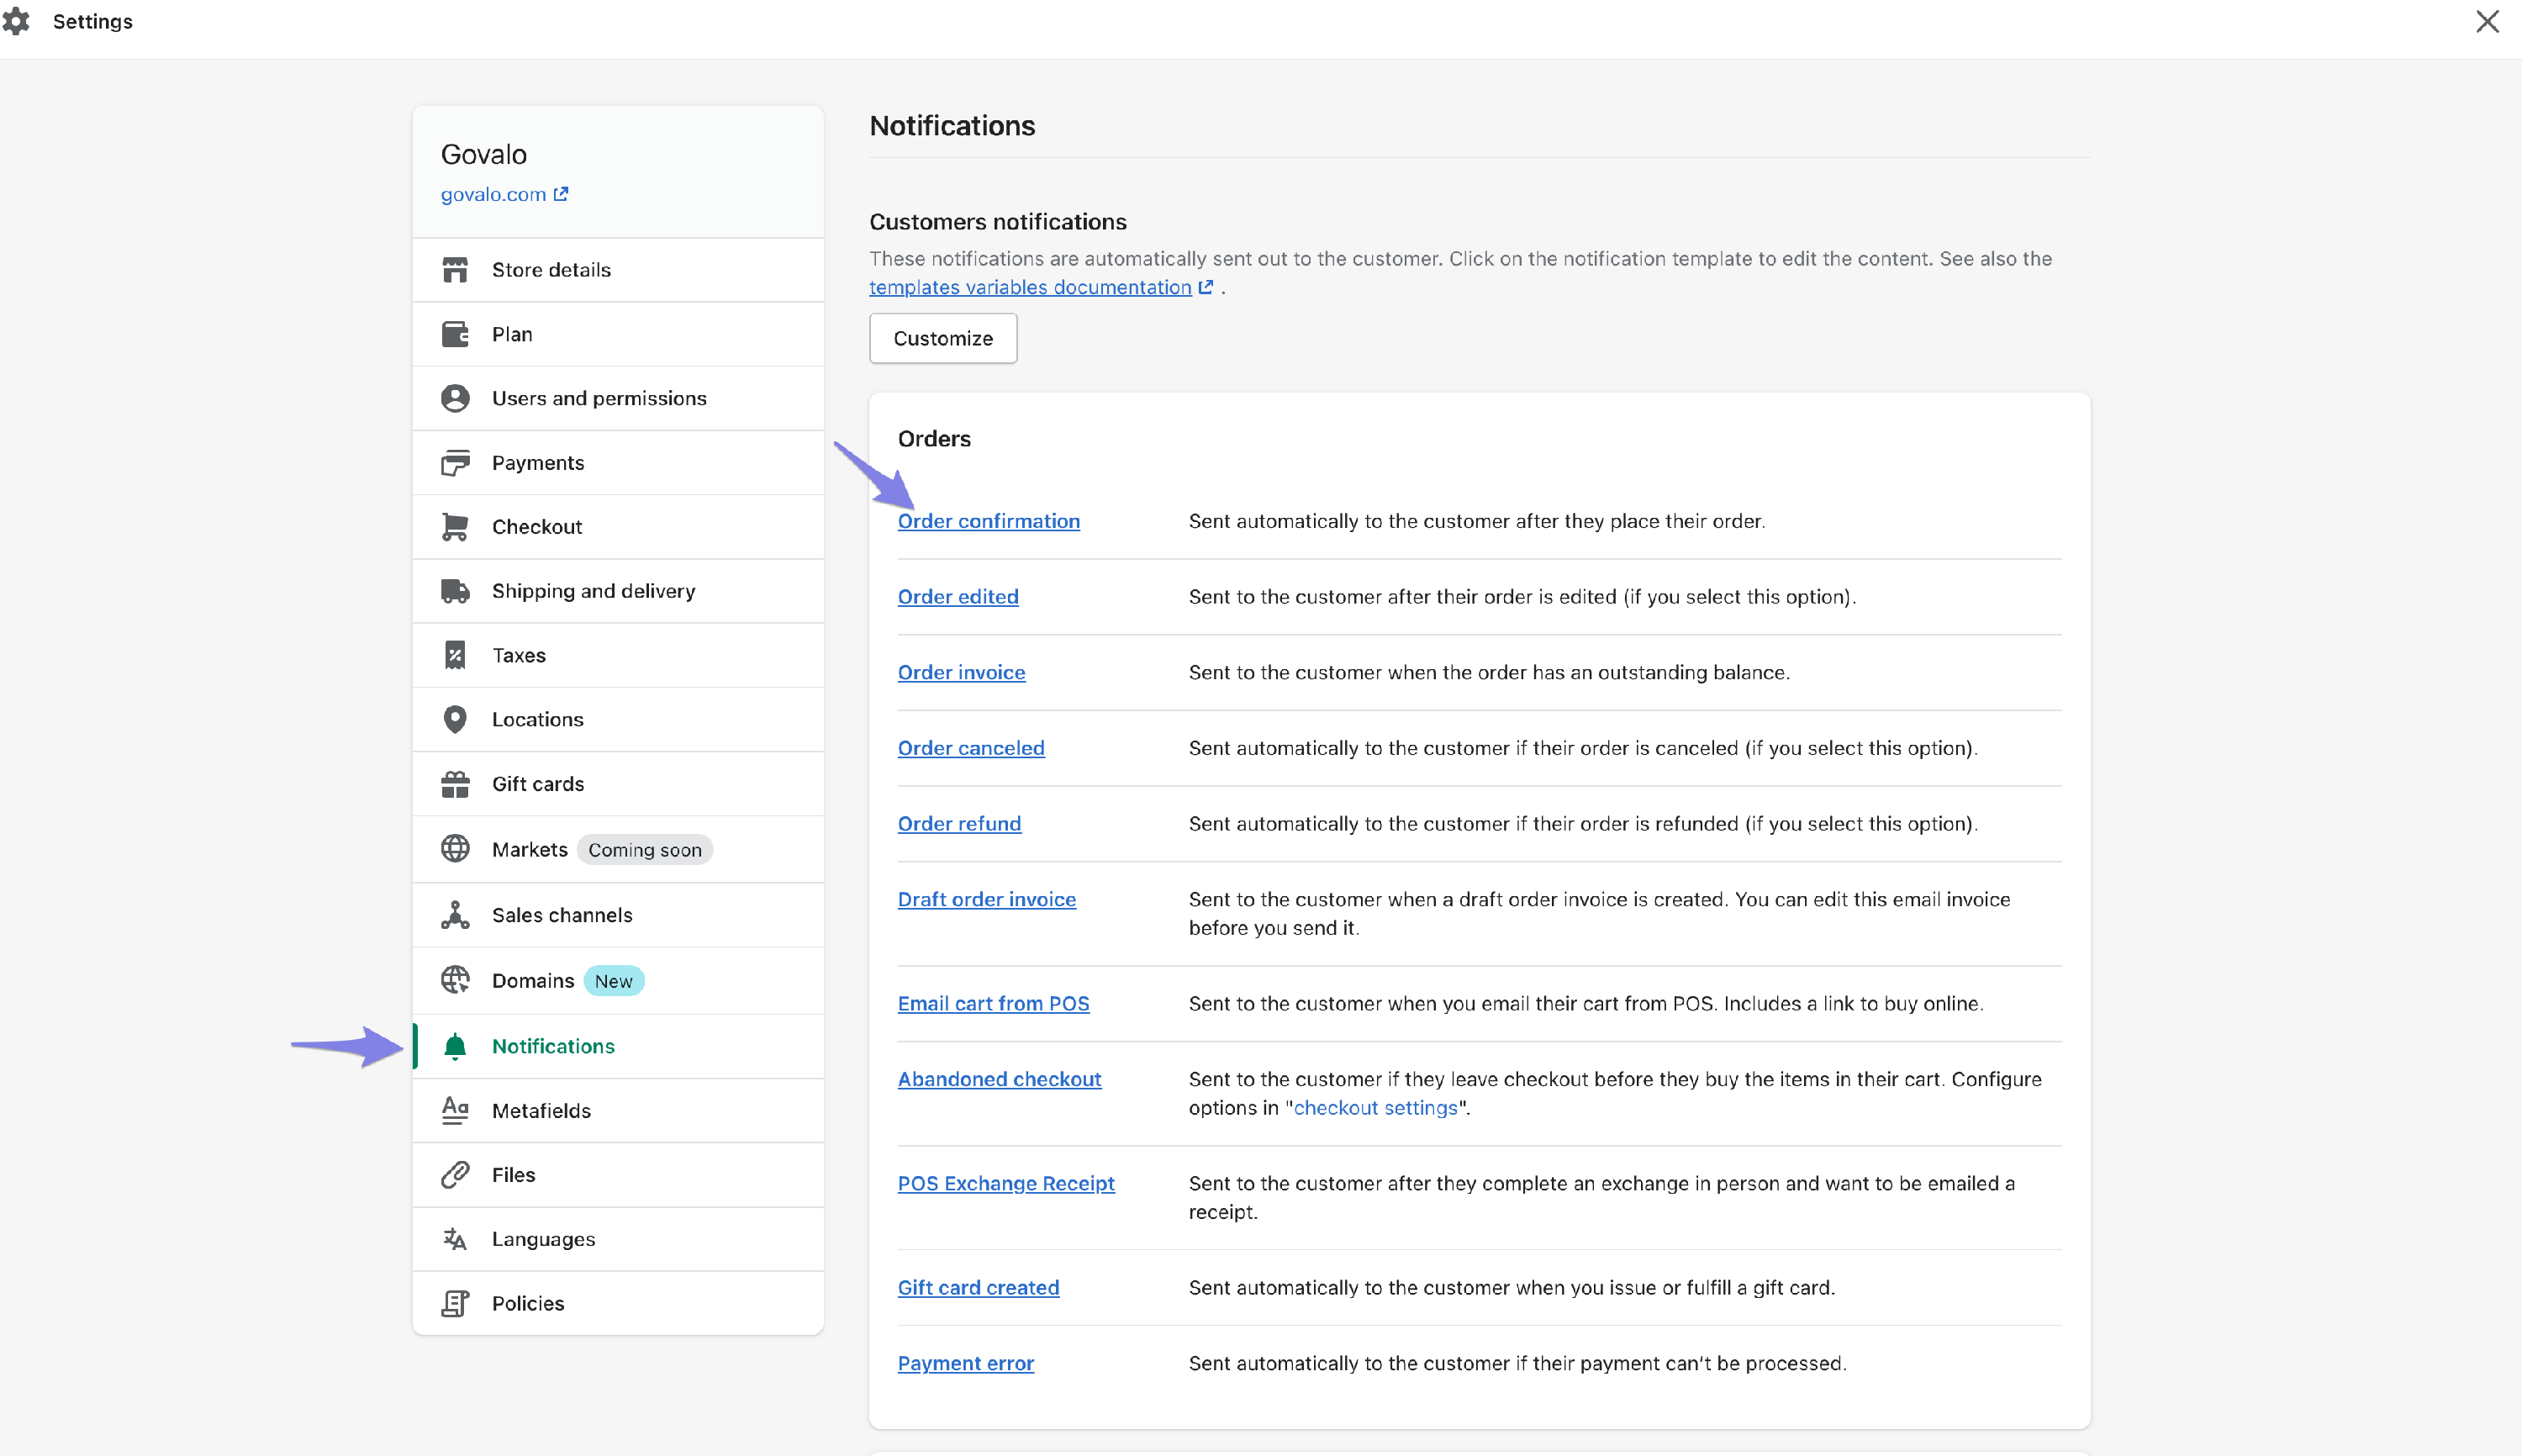Select Metafields in the settings sidebar
This screenshot has width=2522, height=1456.
coord(541,1111)
